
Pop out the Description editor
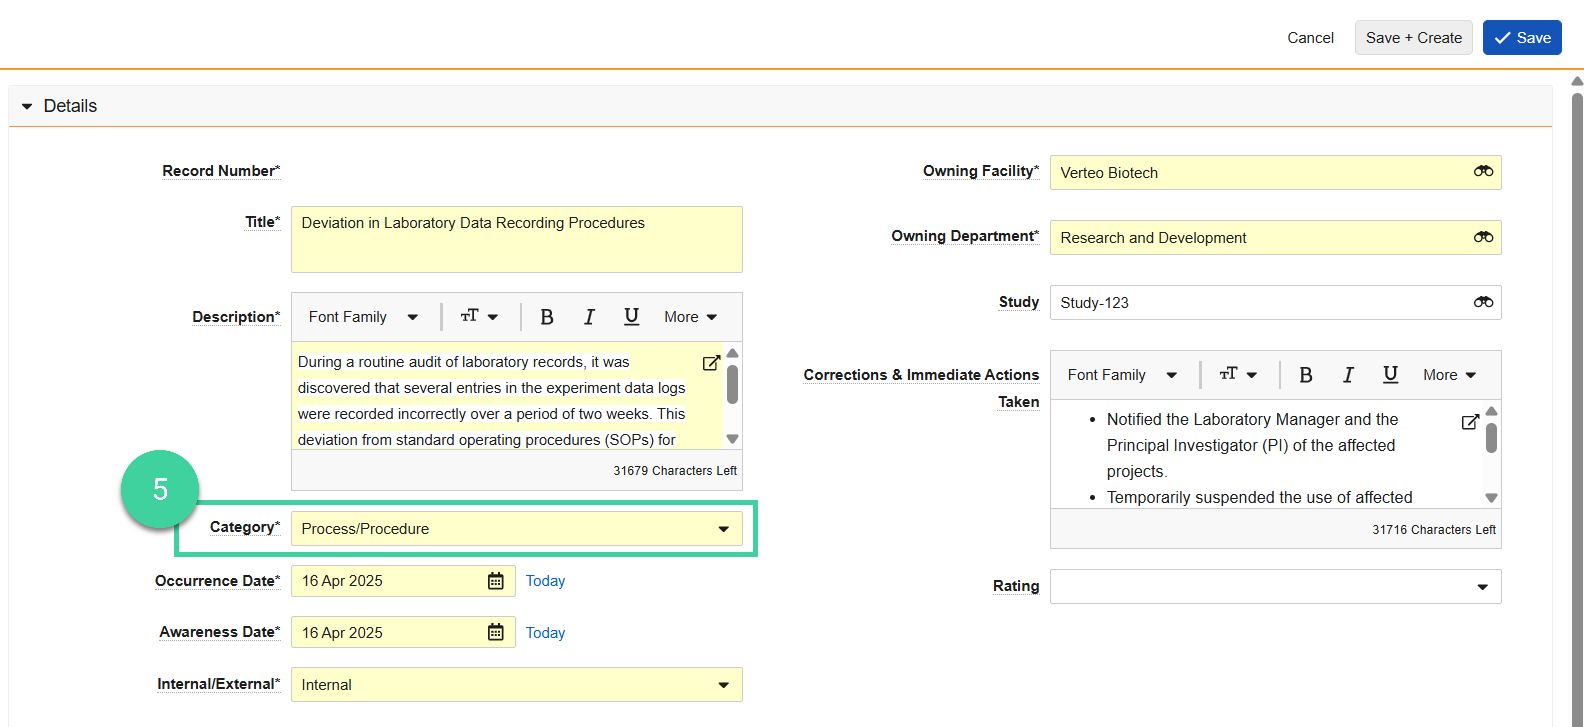coord(711,363)
